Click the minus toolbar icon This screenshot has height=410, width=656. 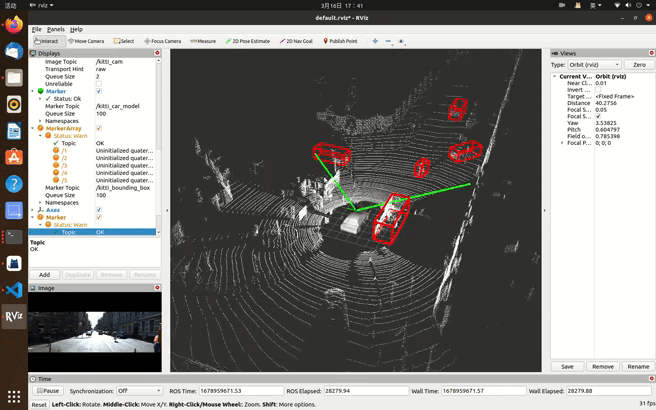point(388,41)
